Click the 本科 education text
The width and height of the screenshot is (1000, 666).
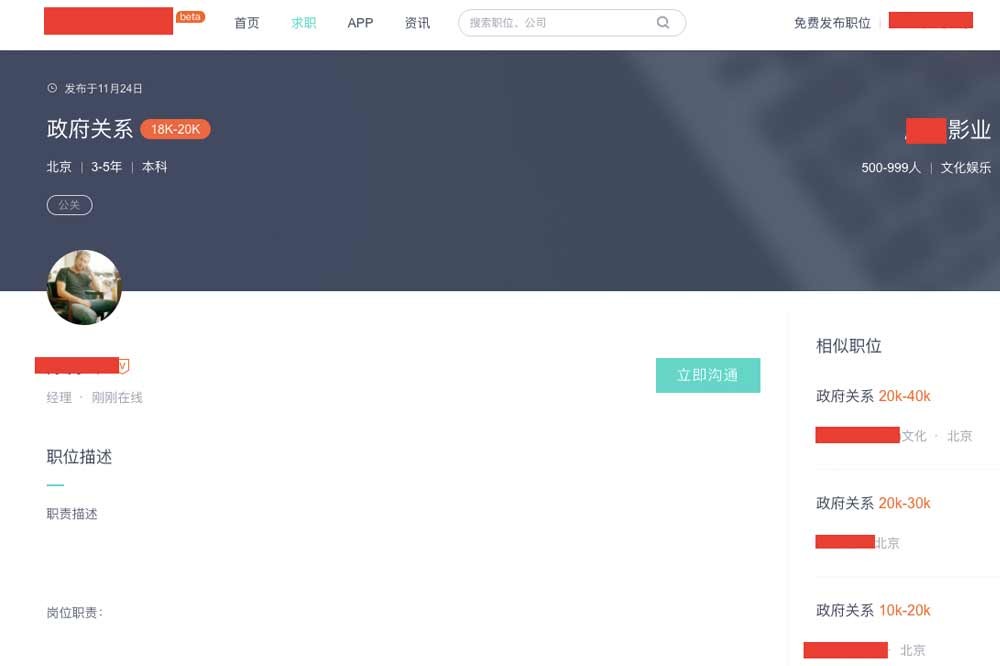point(154,167)
